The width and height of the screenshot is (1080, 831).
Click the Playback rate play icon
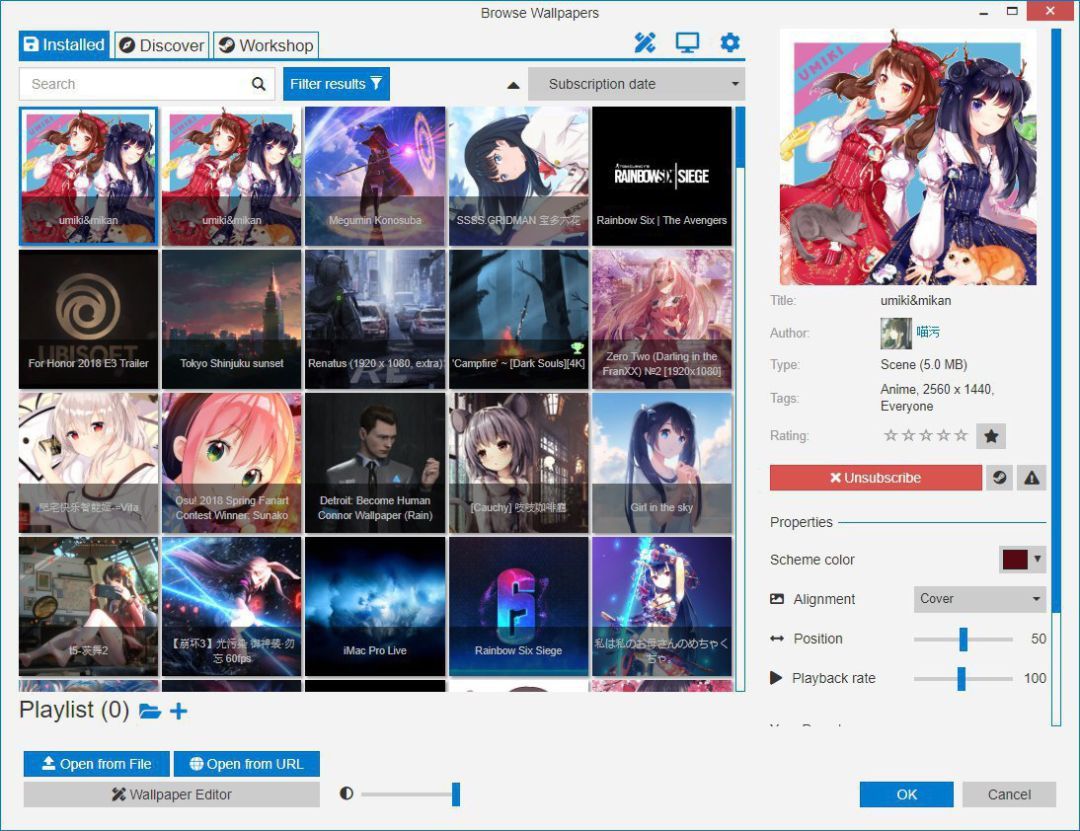tap(776, 678)
